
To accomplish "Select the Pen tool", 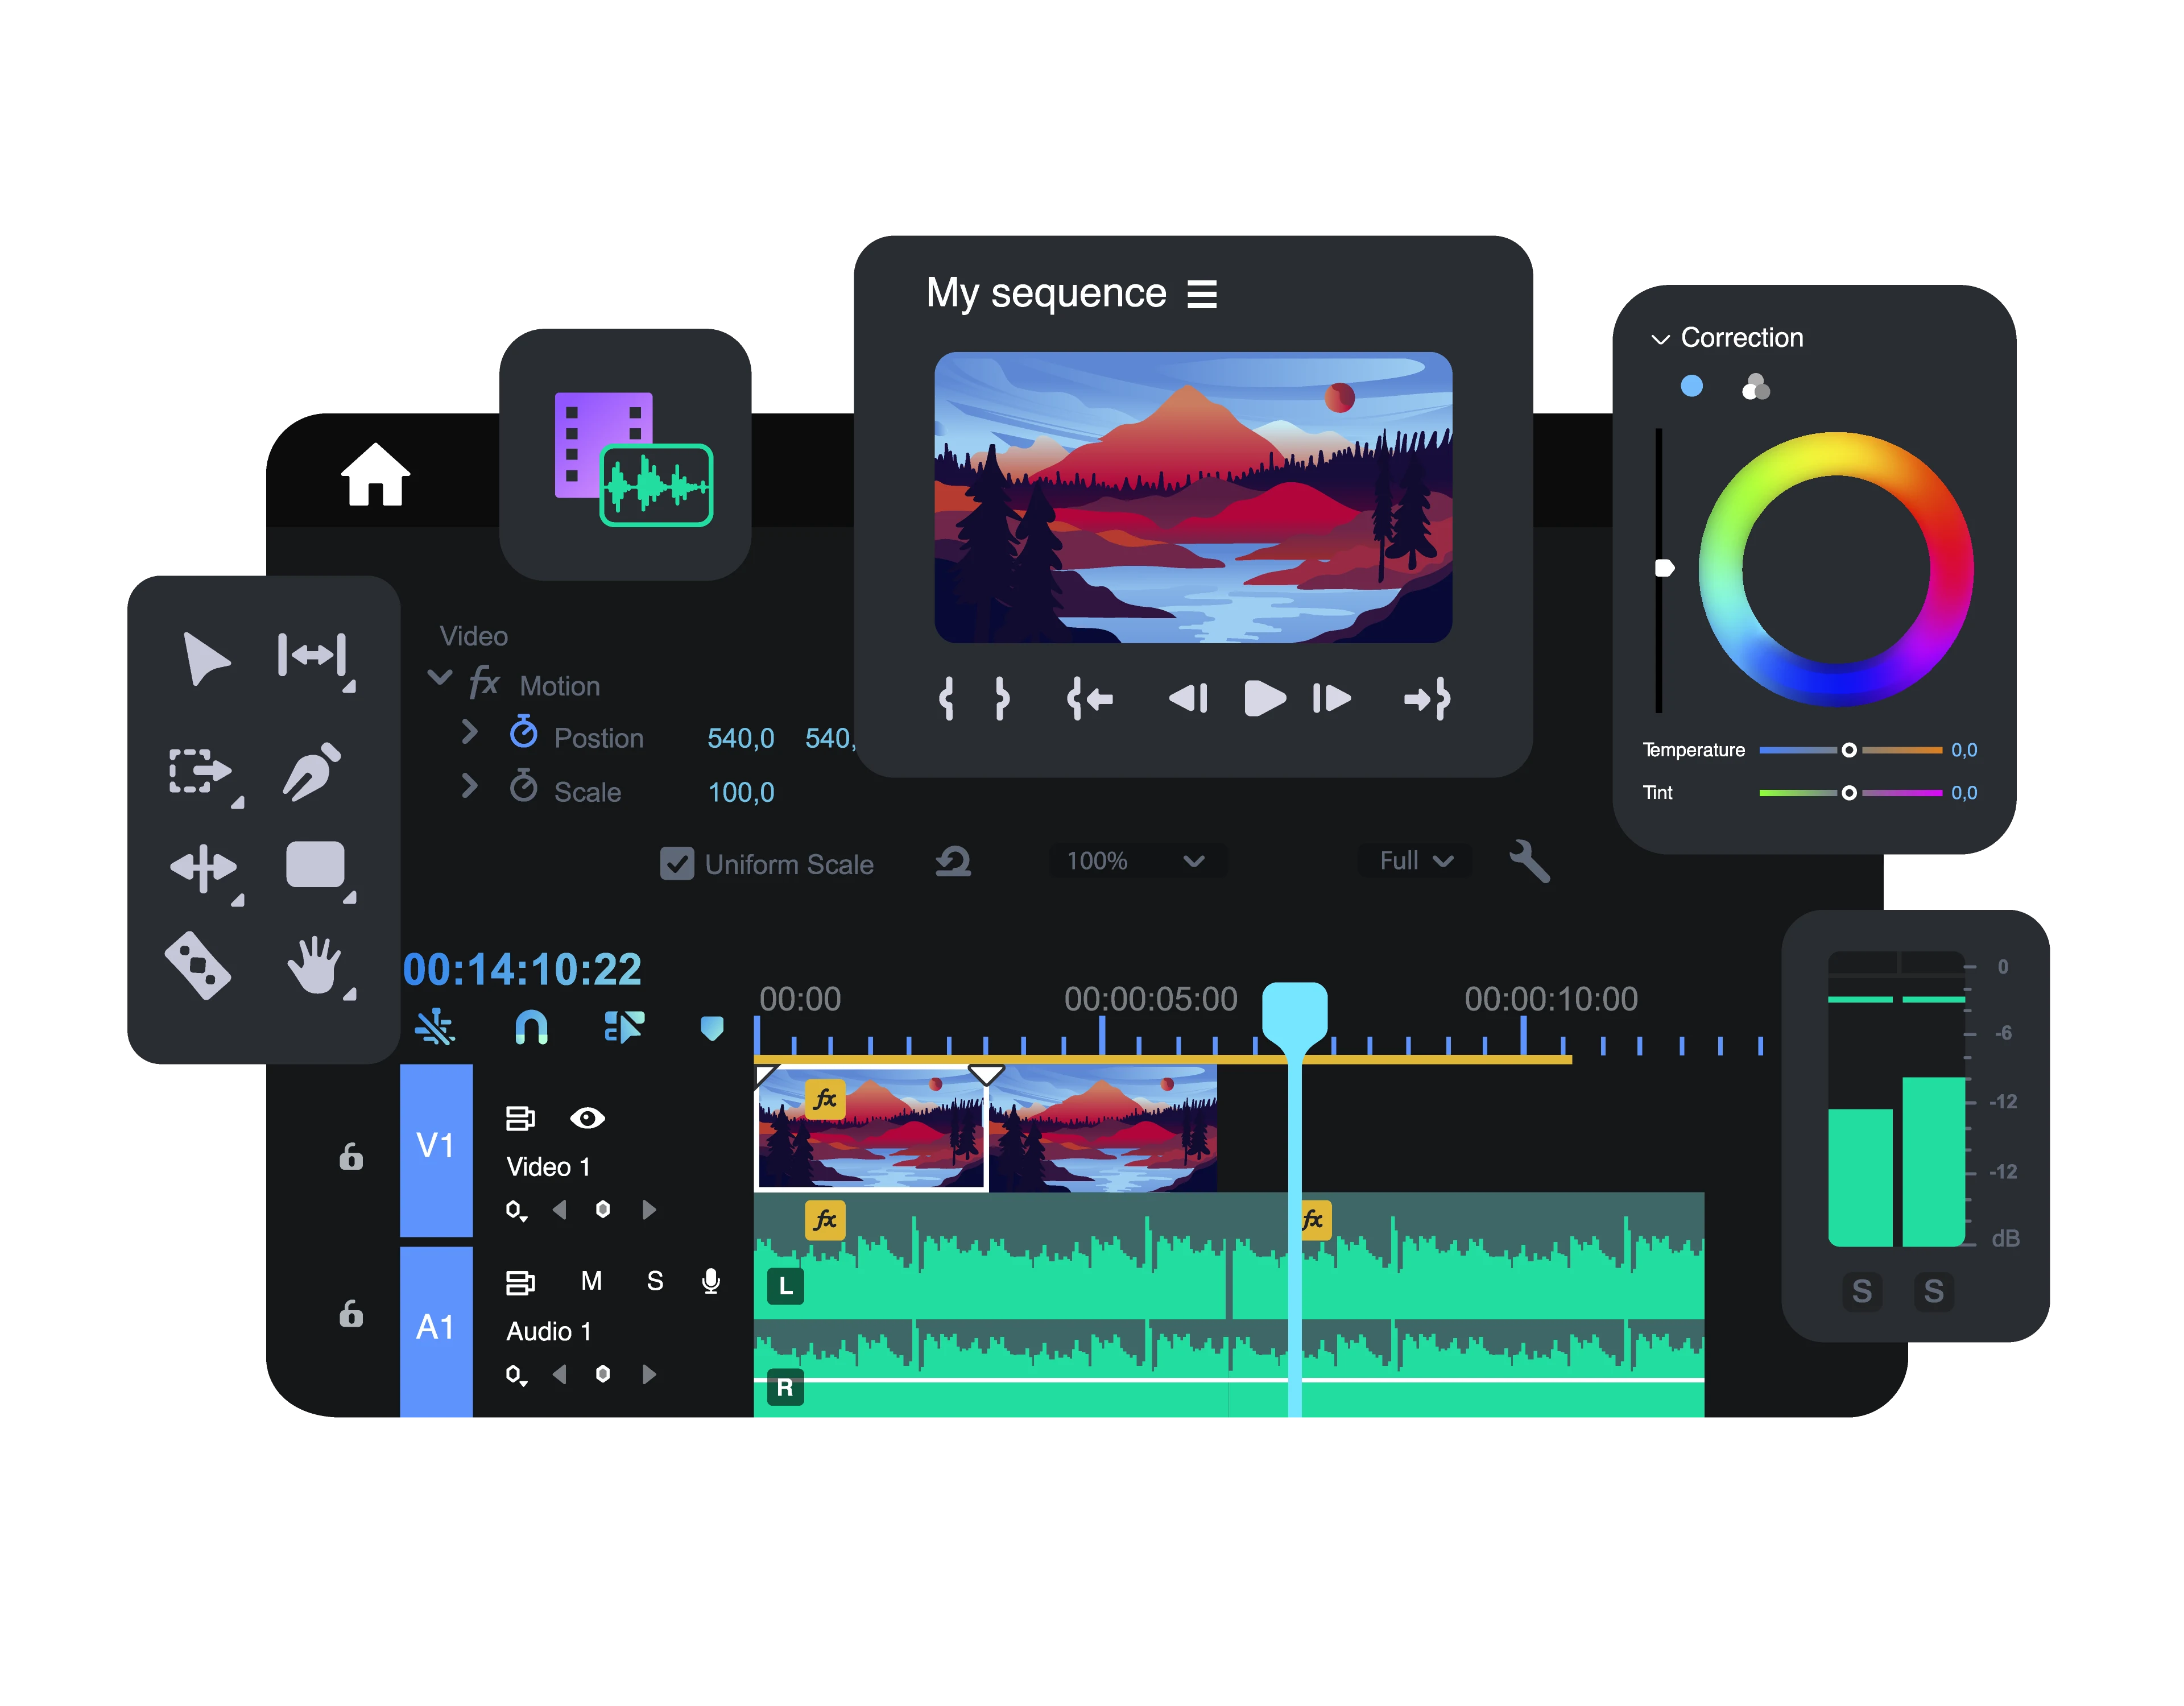I will pos(312,771).
